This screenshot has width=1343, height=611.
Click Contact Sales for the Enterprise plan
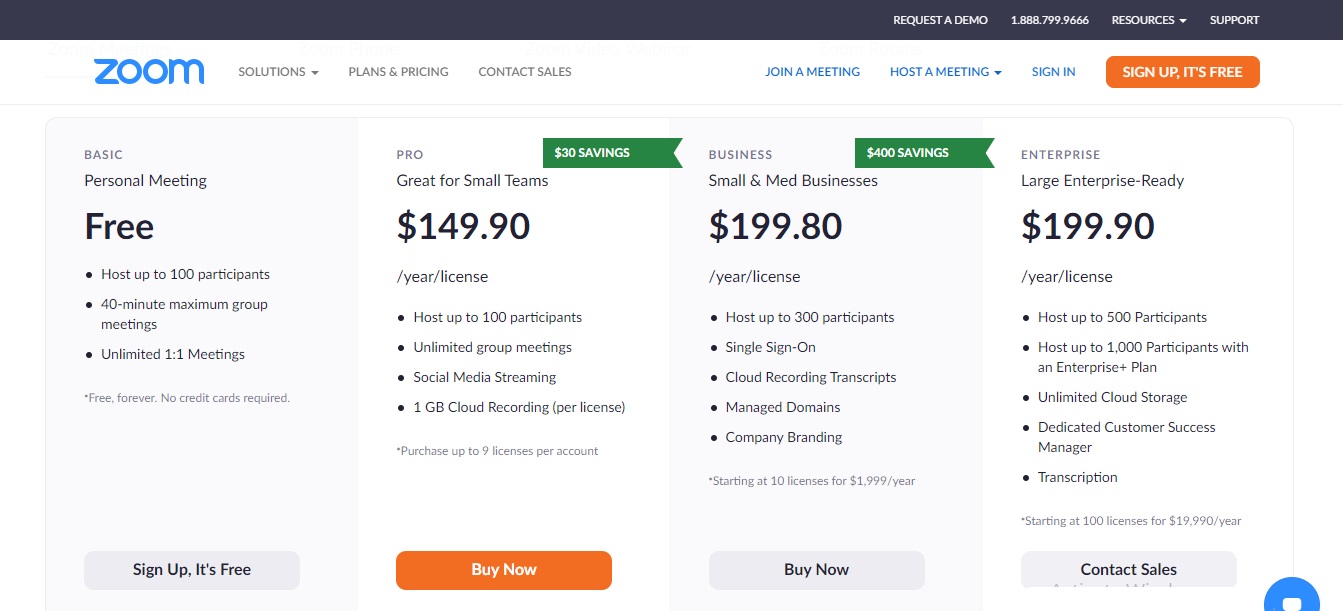coord(1128,569)
